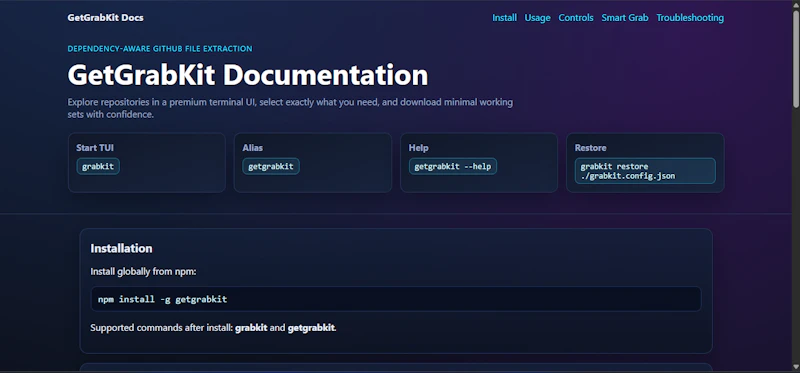Viewport: 800px width, 373px height.
Task: Open the Usage nav link
Action: coord(537,18)
